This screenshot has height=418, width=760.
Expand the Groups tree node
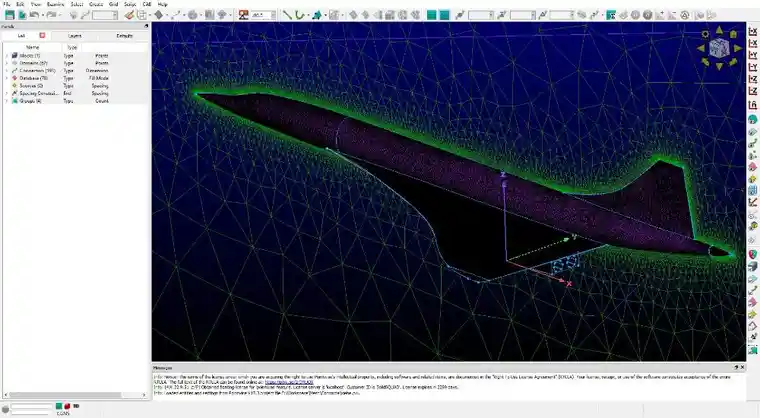(x=6, y=101)
